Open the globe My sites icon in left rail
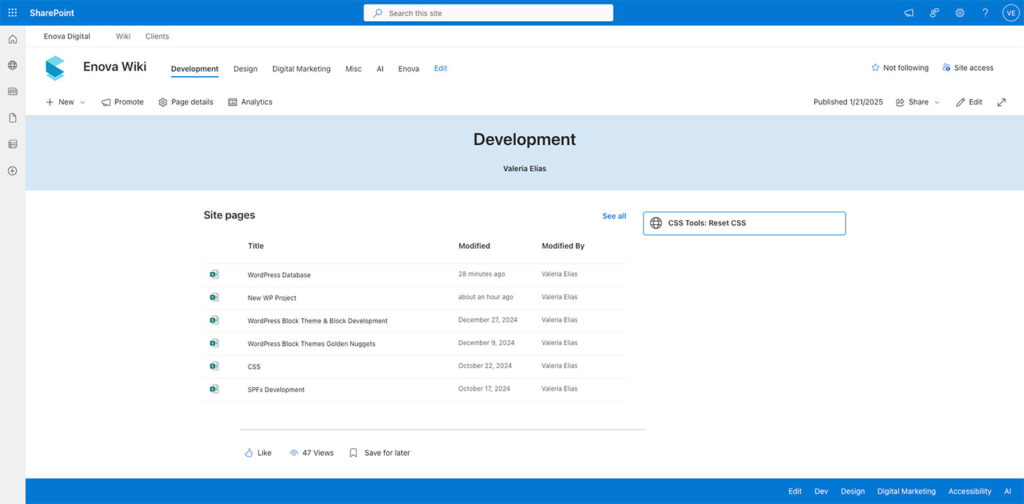Screen dimensions: 1024x504 (12, 65)
